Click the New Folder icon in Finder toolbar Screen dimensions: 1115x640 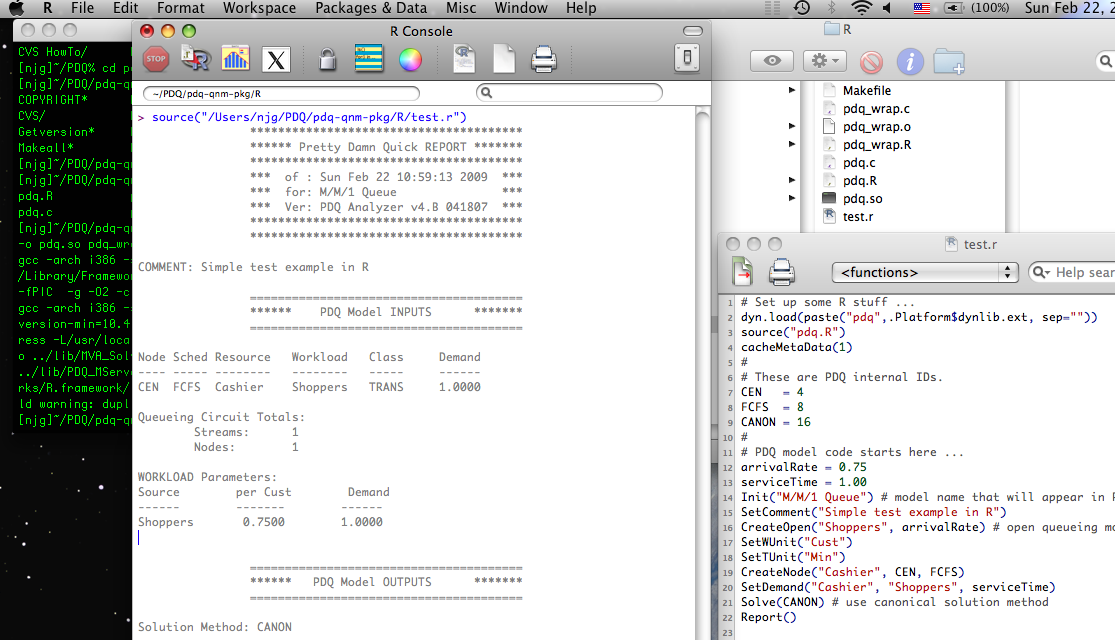(949, 62)
